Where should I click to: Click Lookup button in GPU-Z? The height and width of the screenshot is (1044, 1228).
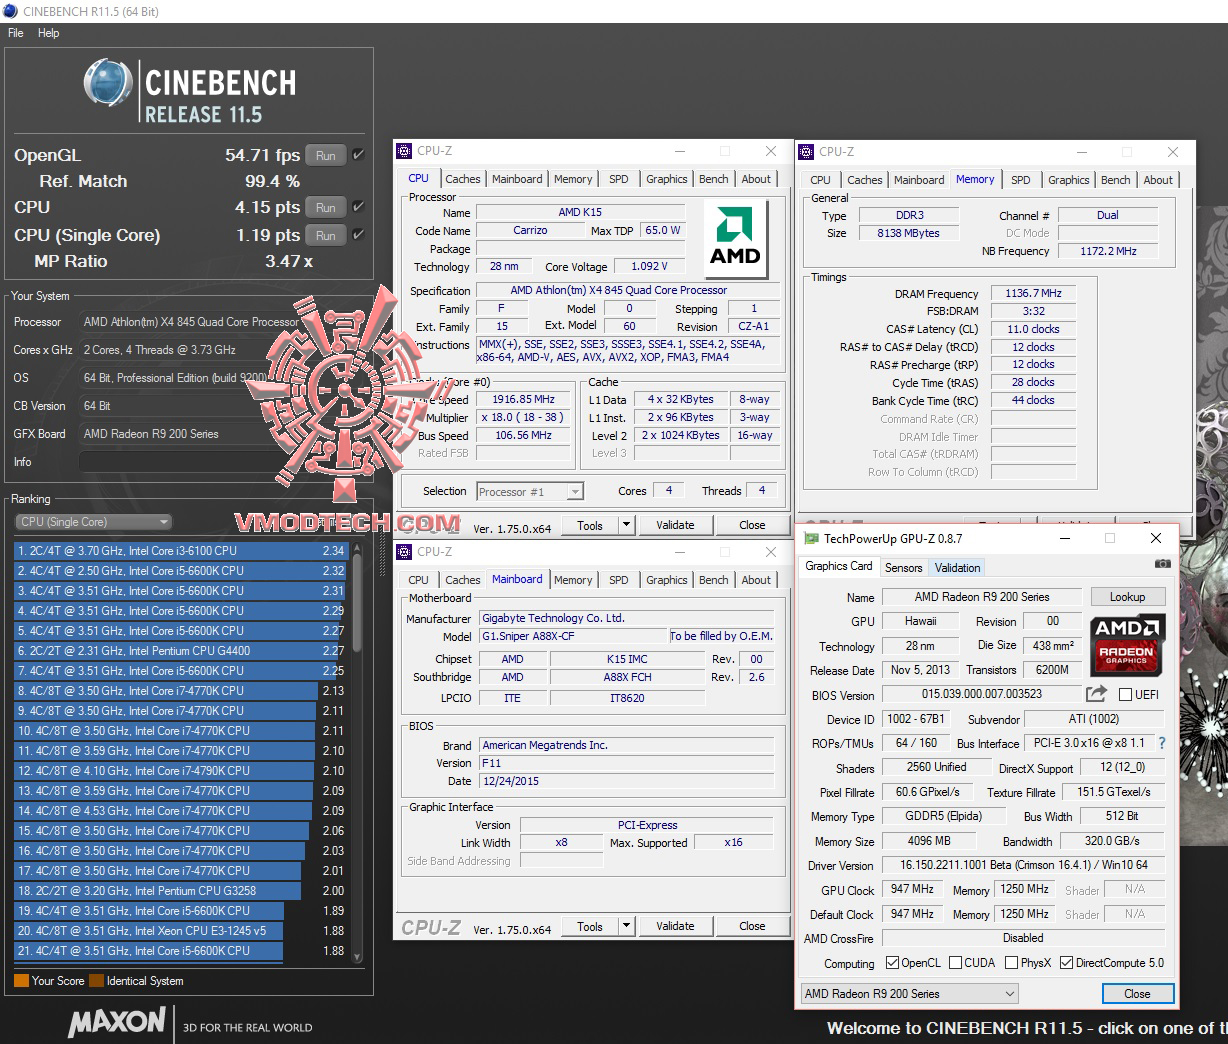click(x=1127, y=597)
